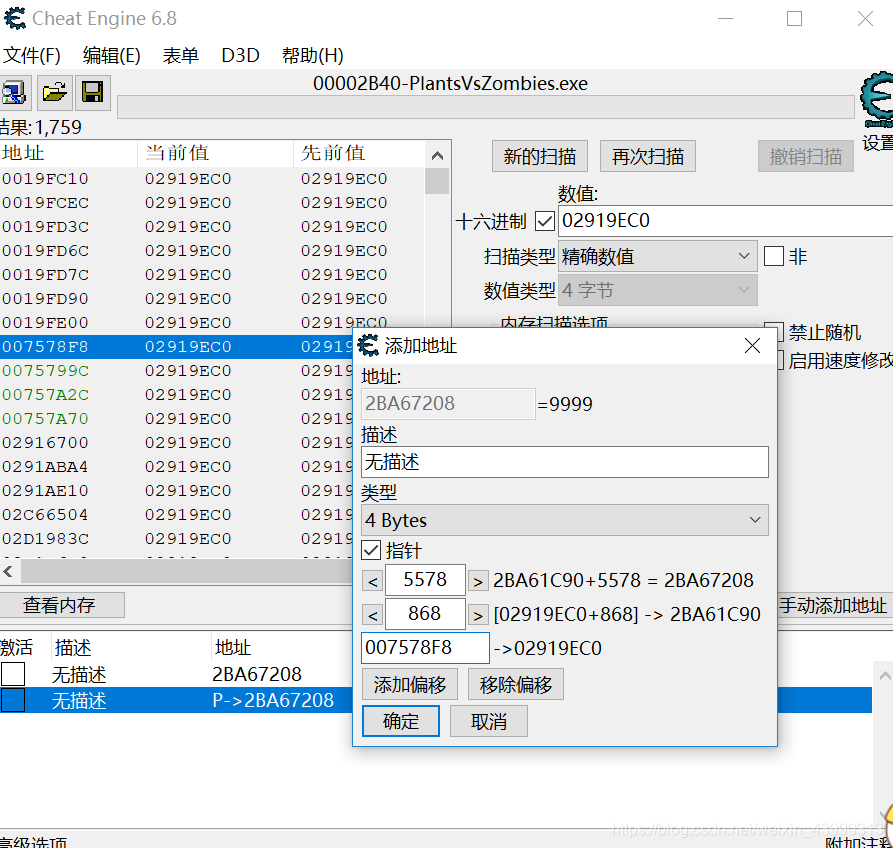
Task: Click the 数值 input field with 02919EC0
Action: click(x=725, y=221)
